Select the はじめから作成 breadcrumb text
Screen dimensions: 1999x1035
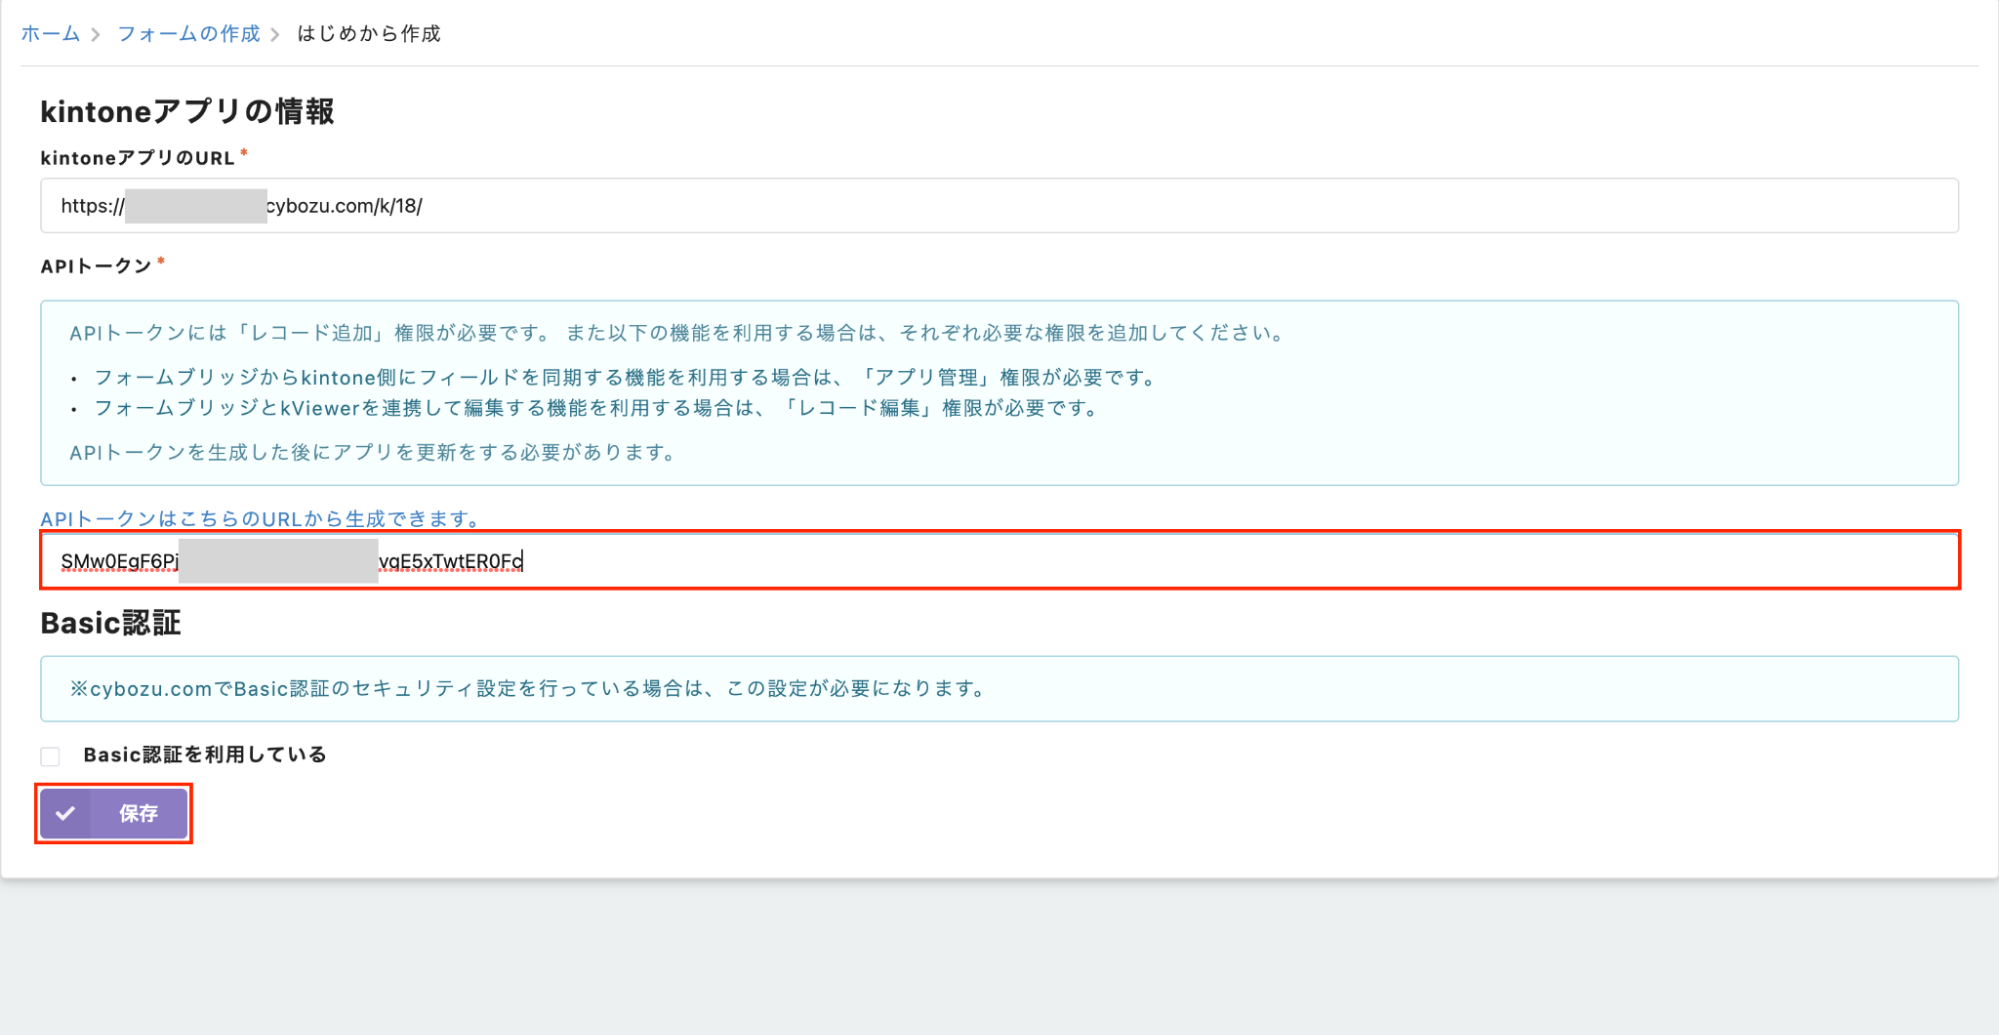(368, 34)
